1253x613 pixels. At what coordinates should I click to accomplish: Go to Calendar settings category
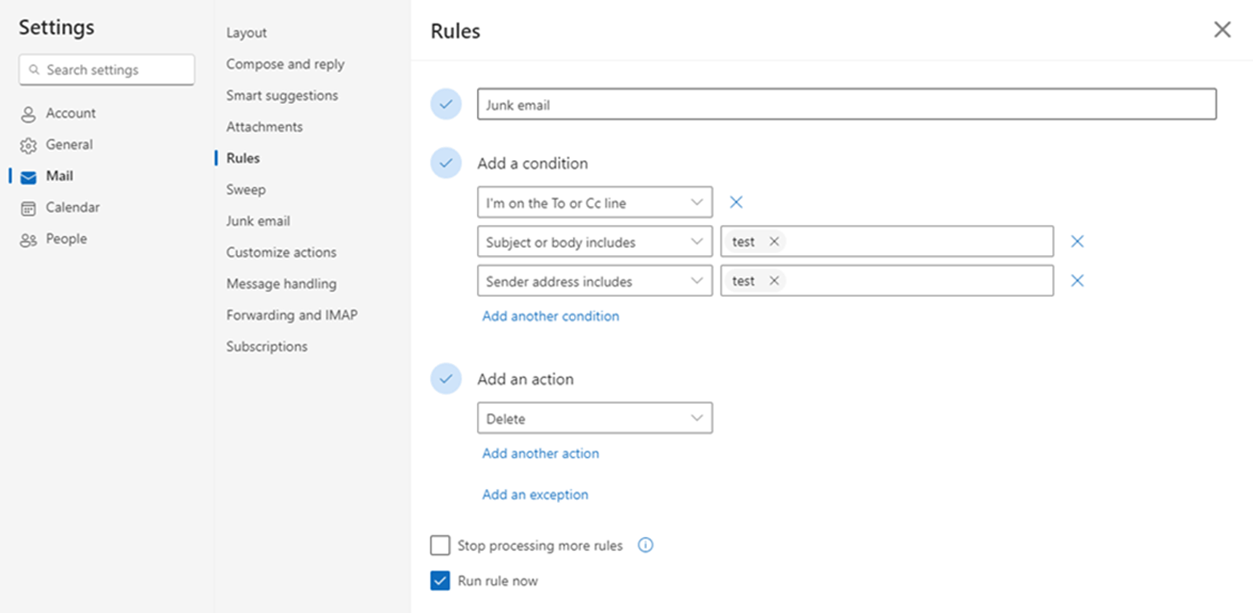pyautogui.click(x=73, y=208)
